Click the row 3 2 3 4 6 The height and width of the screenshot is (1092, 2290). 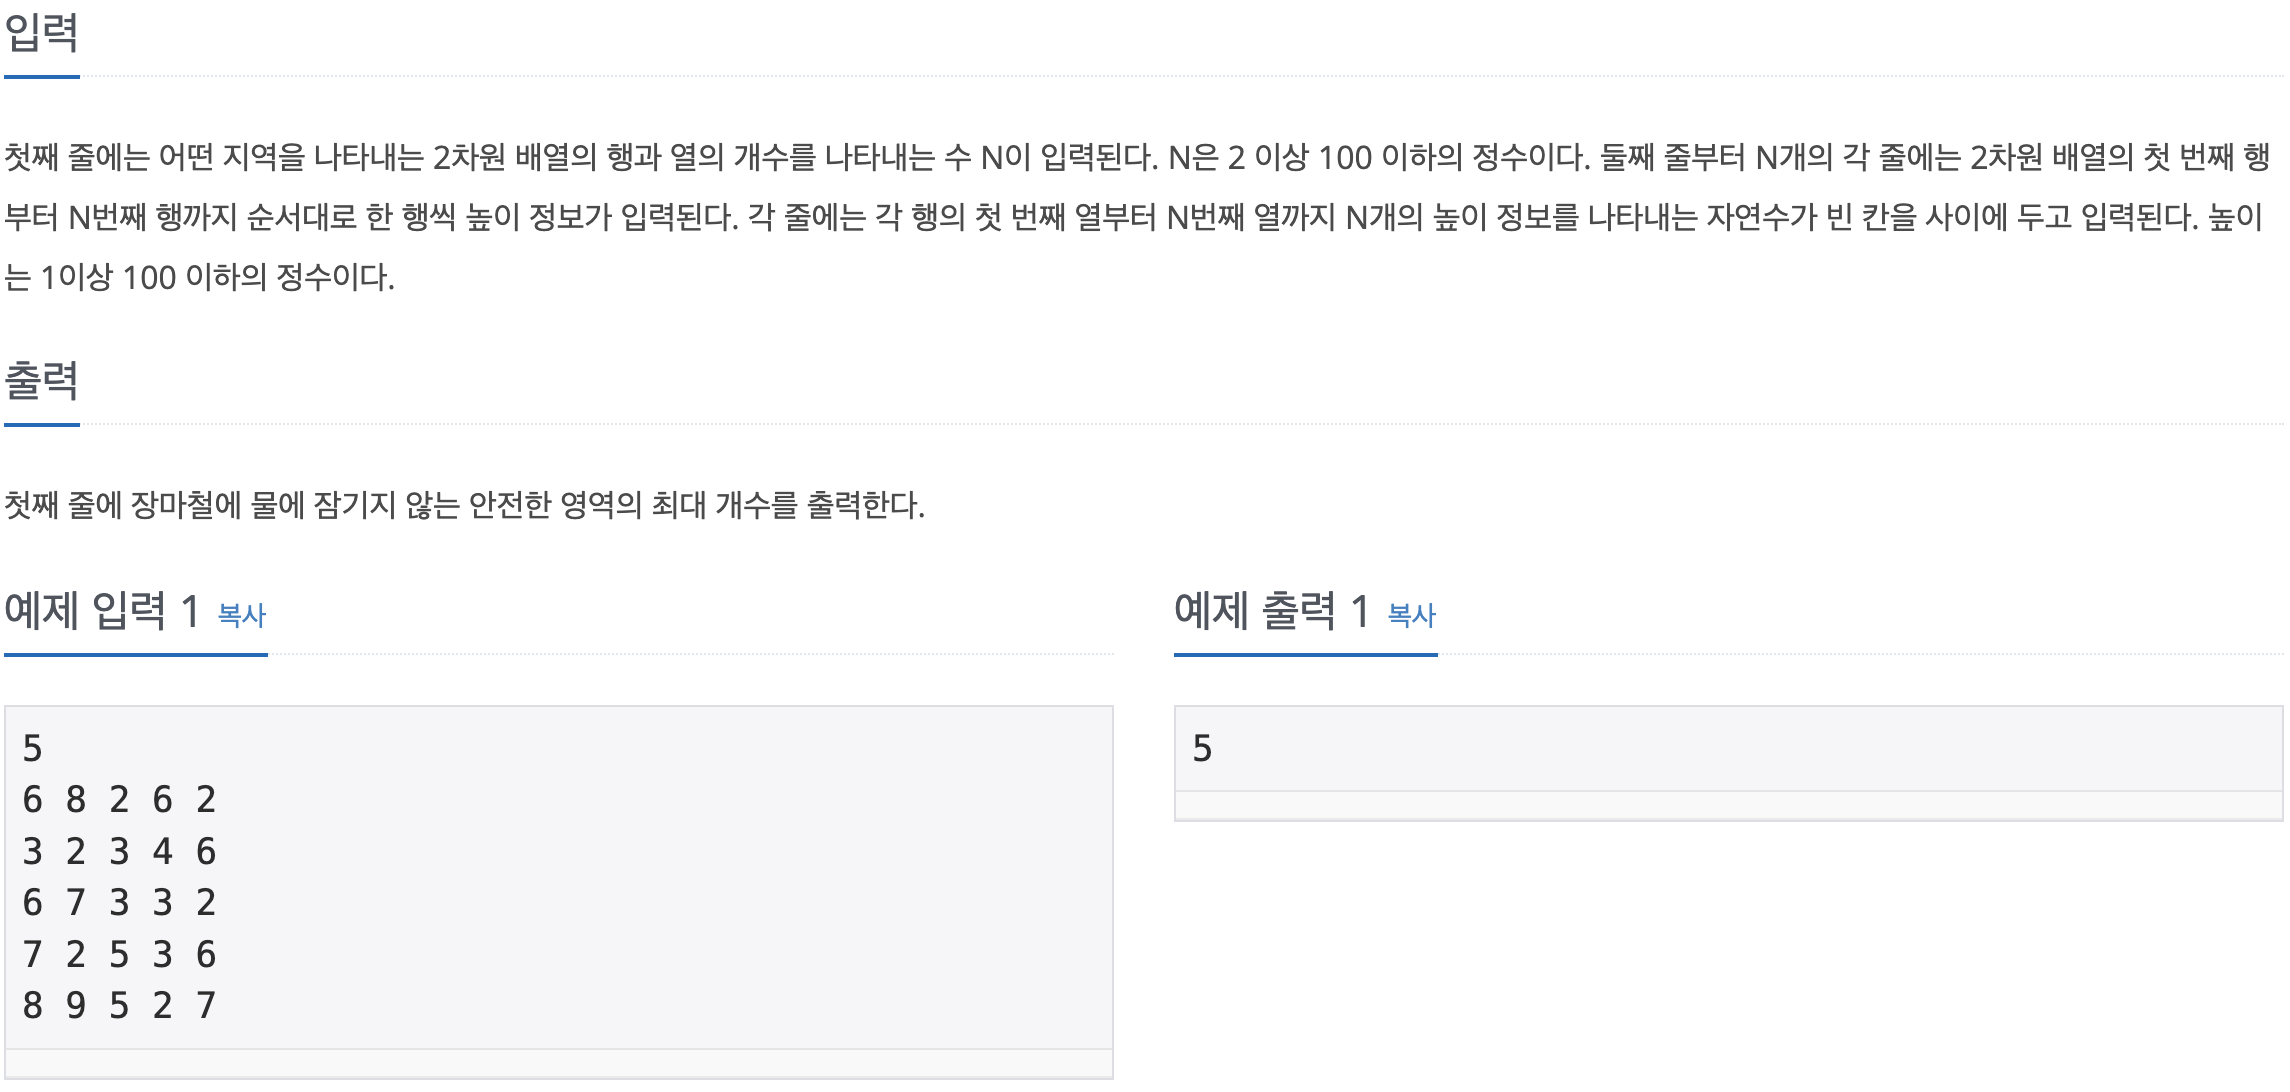pos(119,851)
